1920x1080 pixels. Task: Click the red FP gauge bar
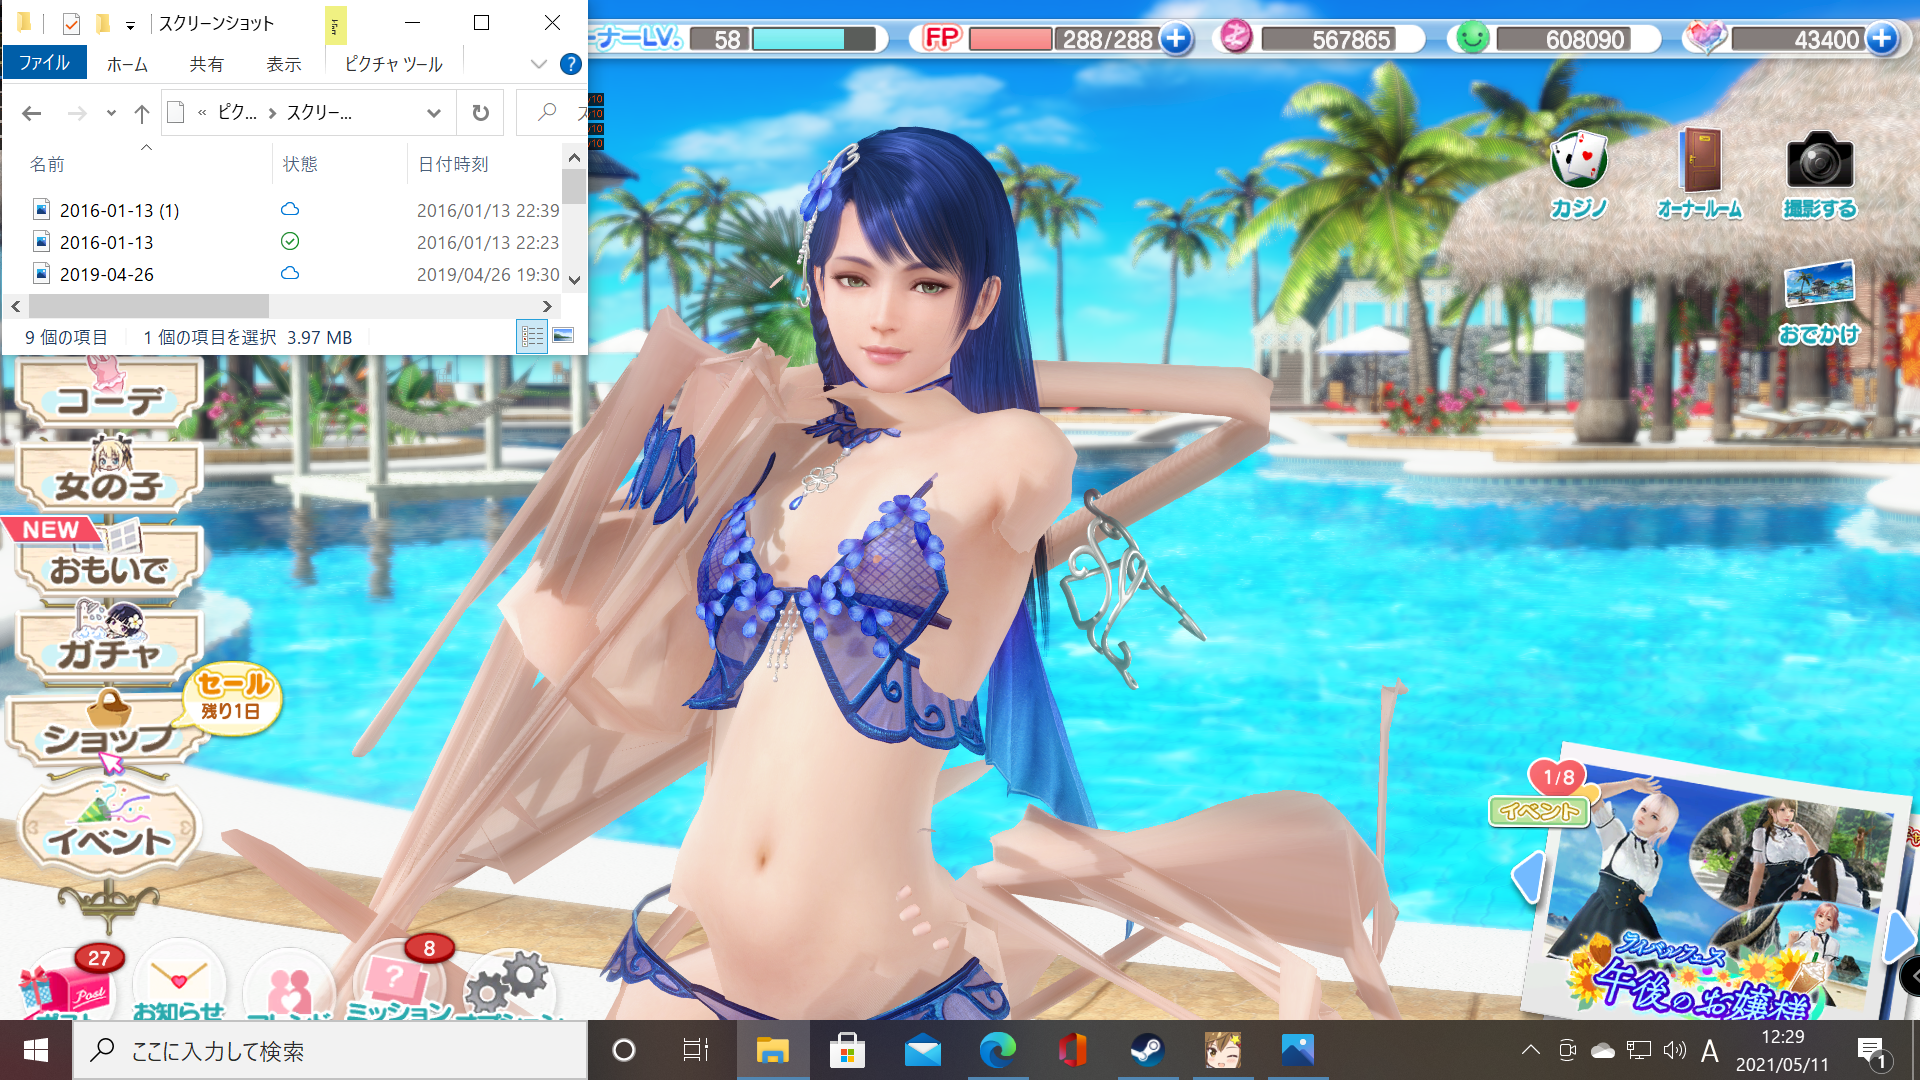1010,39
